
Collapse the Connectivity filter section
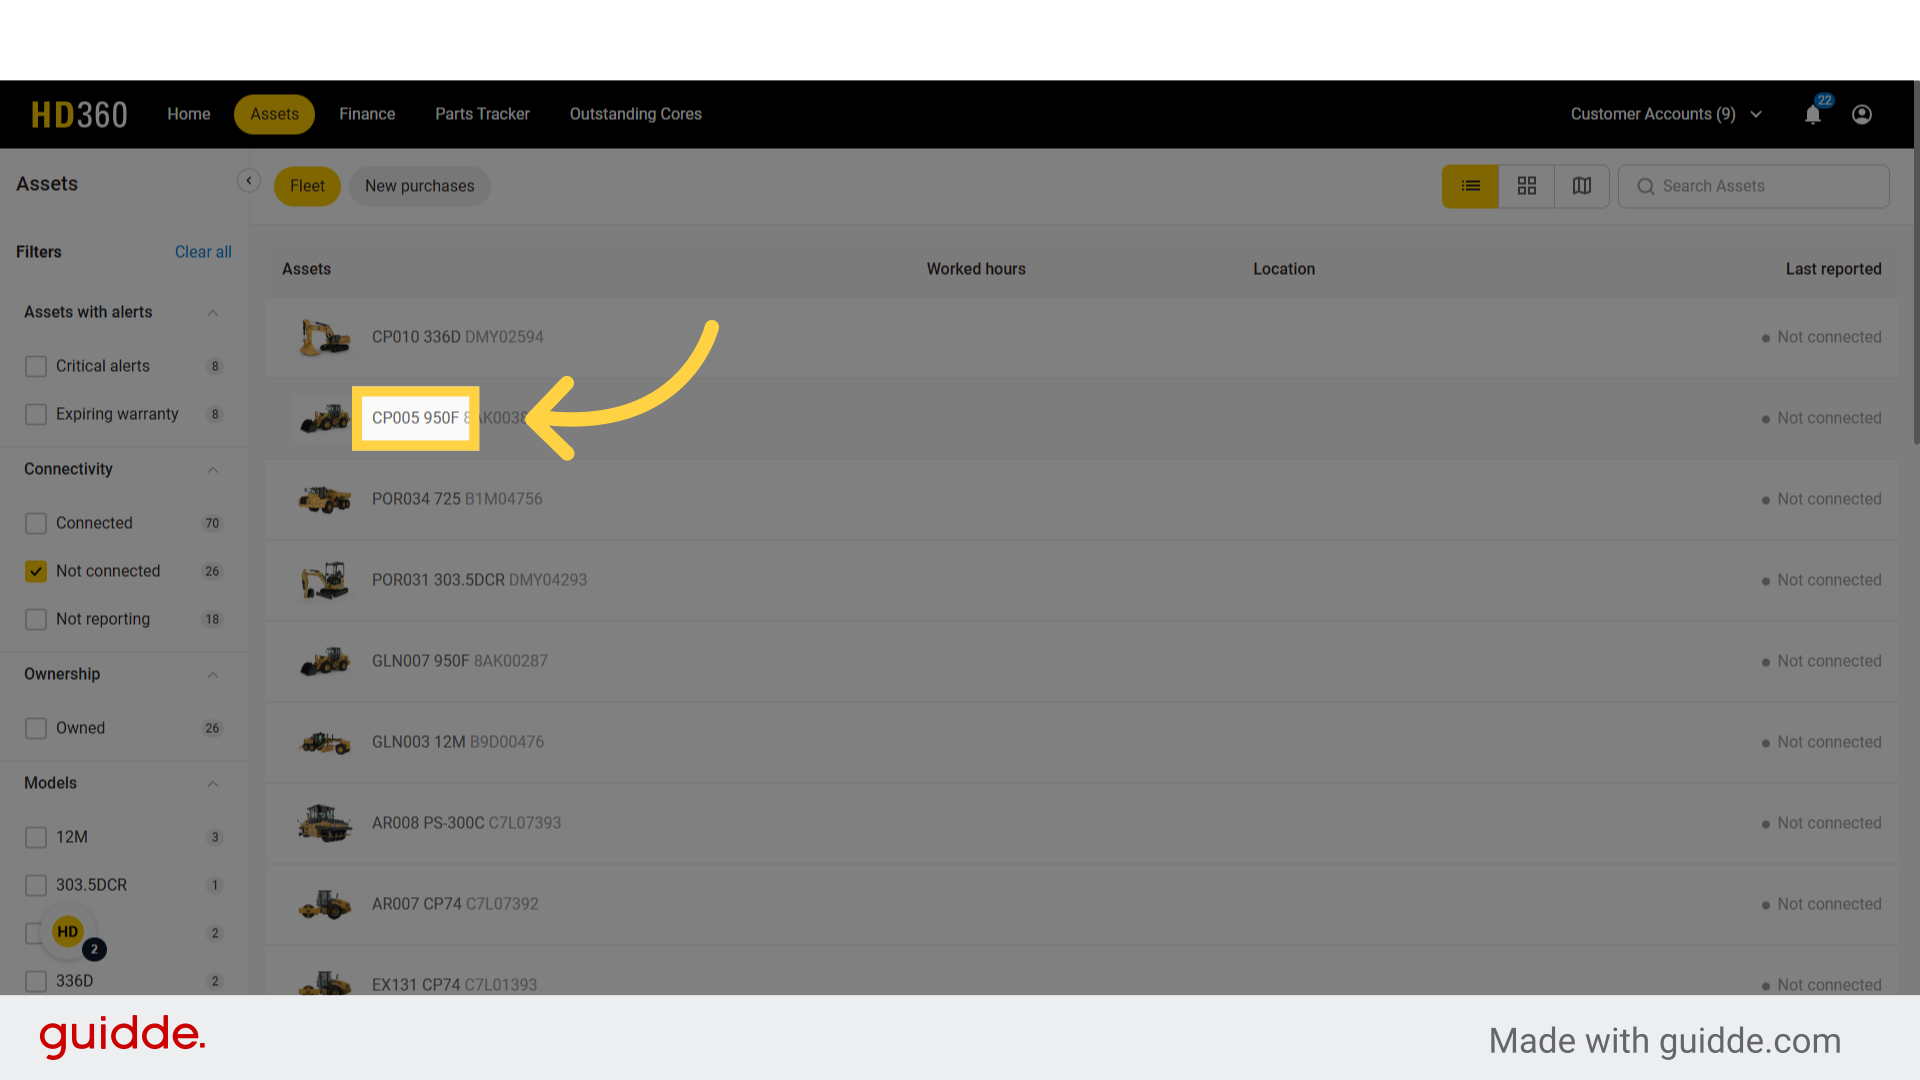[x=212, y=470]
